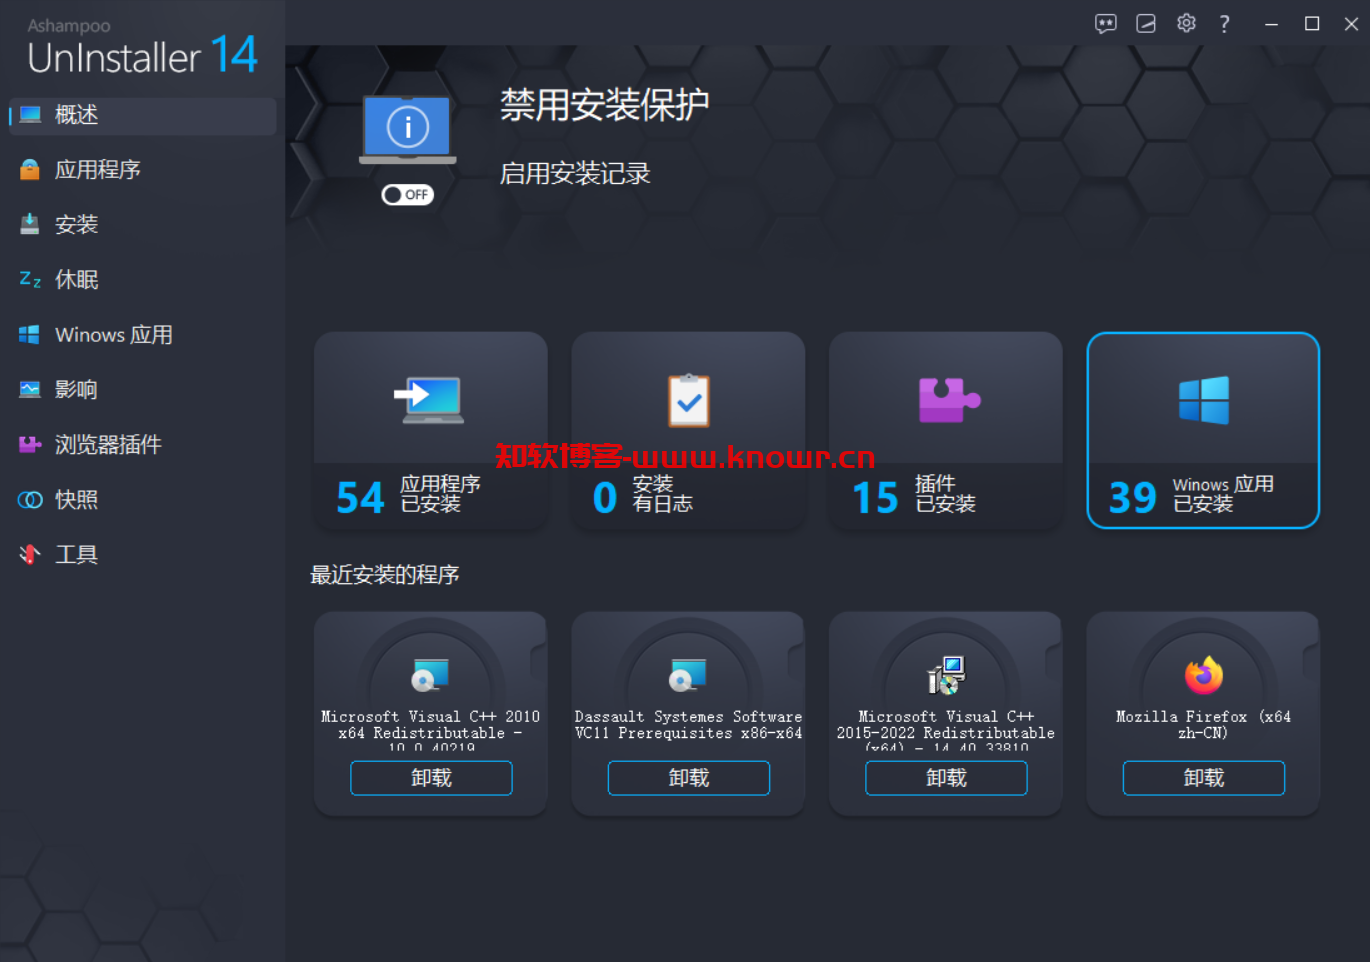1370x962 pixels.
Task: Click 启用安装记录 text
Action: (x=575, y=174)
